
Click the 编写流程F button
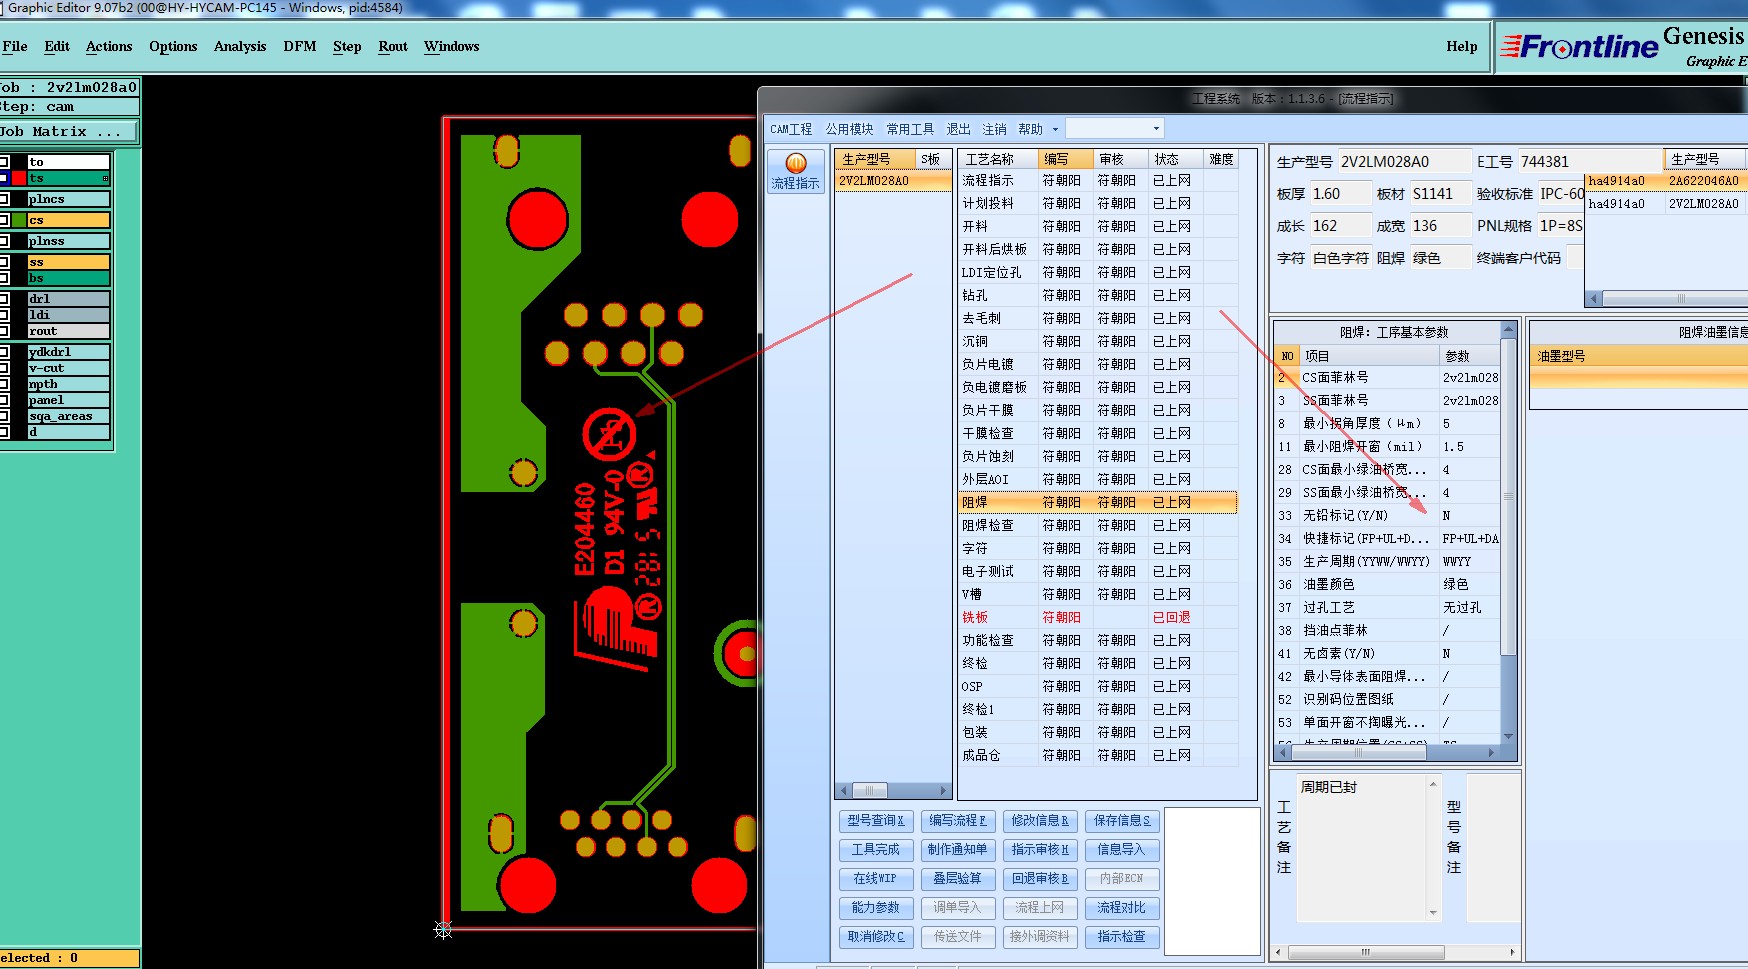pyautogui.click(x=958, y=820)
